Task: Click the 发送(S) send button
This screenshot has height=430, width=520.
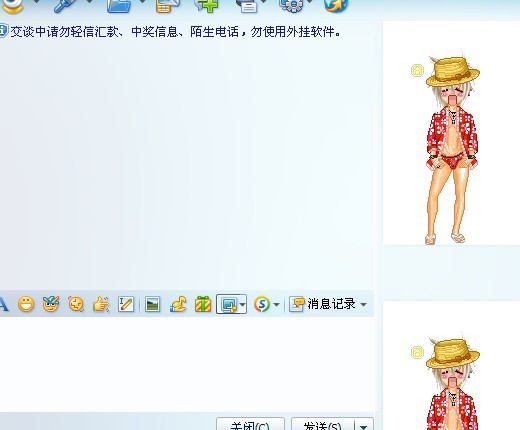Action: pyautogui.click(x=323, y=424)
